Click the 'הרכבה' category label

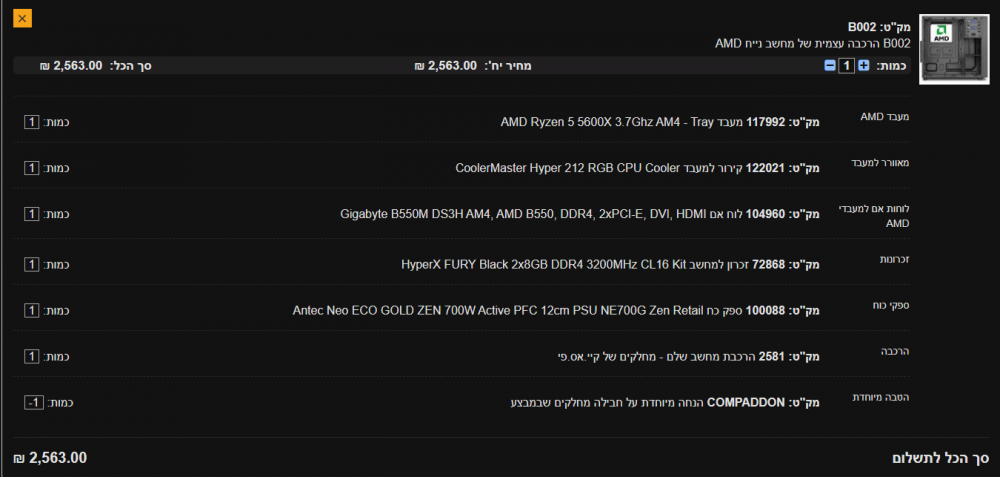pos(894,351)
